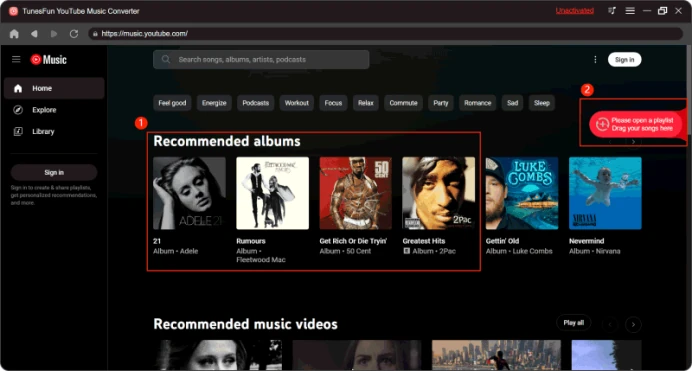Viewport: 692px width, 372px height.
Task: Click the 'Recommended music videos' heading
Action: pos(245,324)
